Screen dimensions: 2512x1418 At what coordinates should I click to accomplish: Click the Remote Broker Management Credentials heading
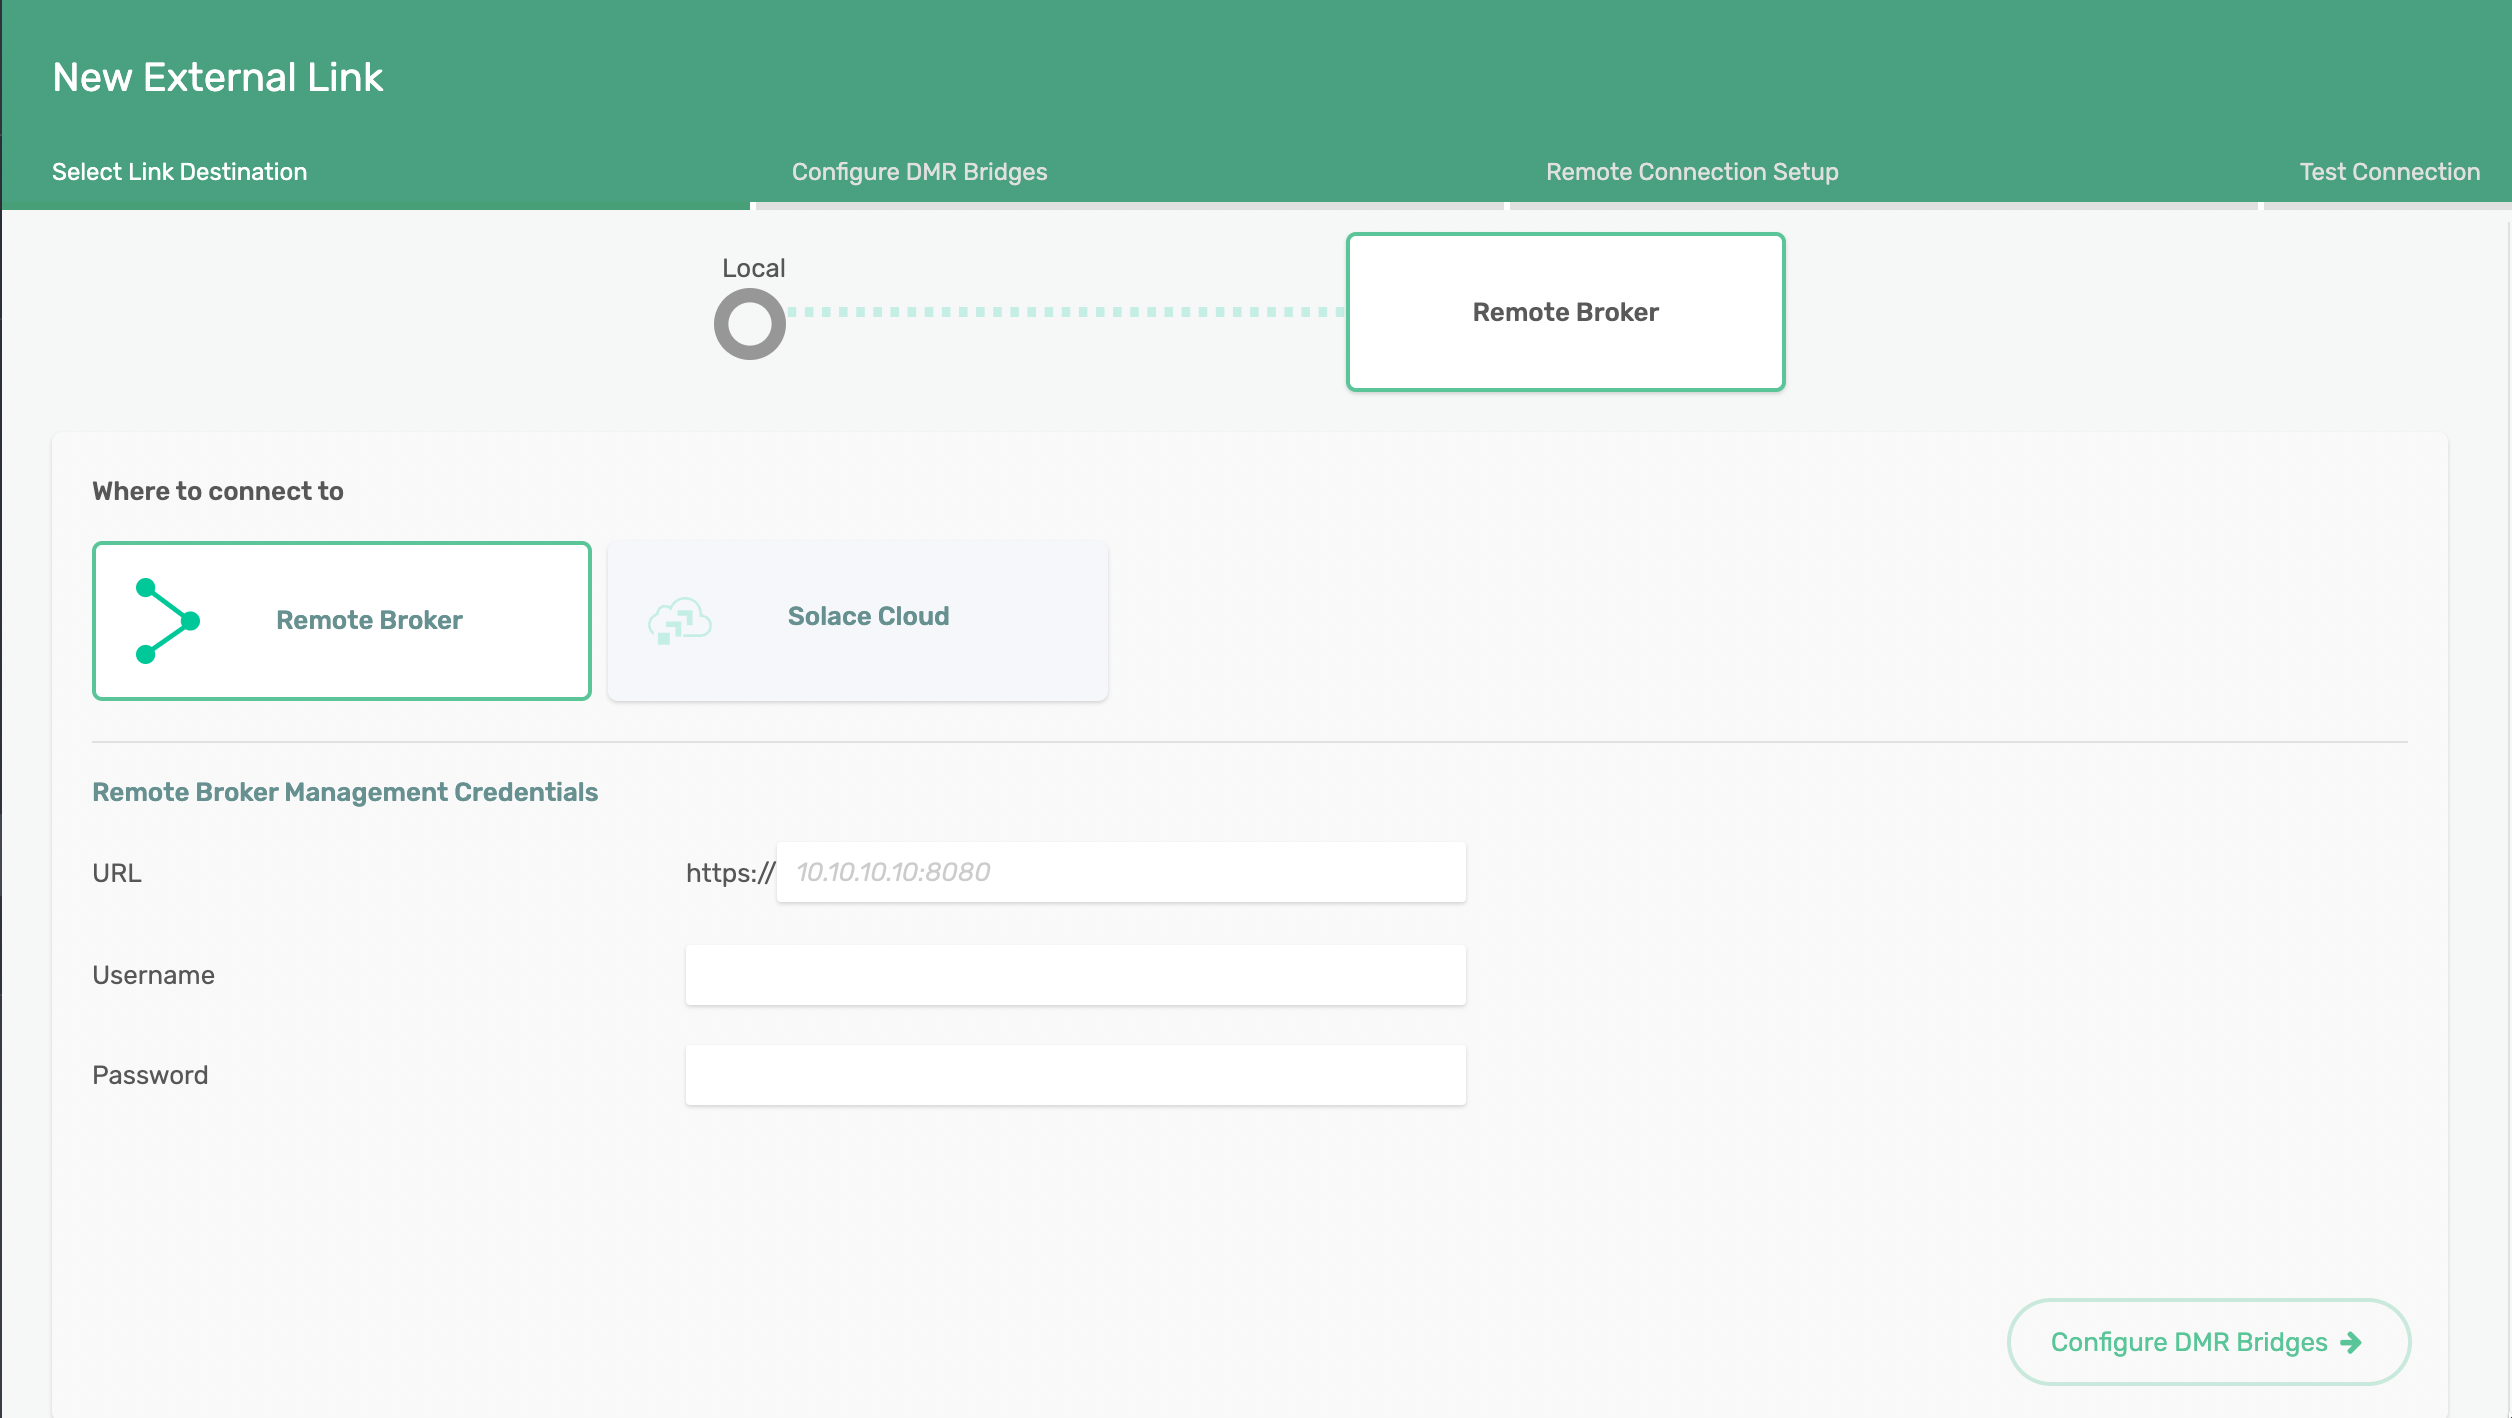click(x=345, y=791)
